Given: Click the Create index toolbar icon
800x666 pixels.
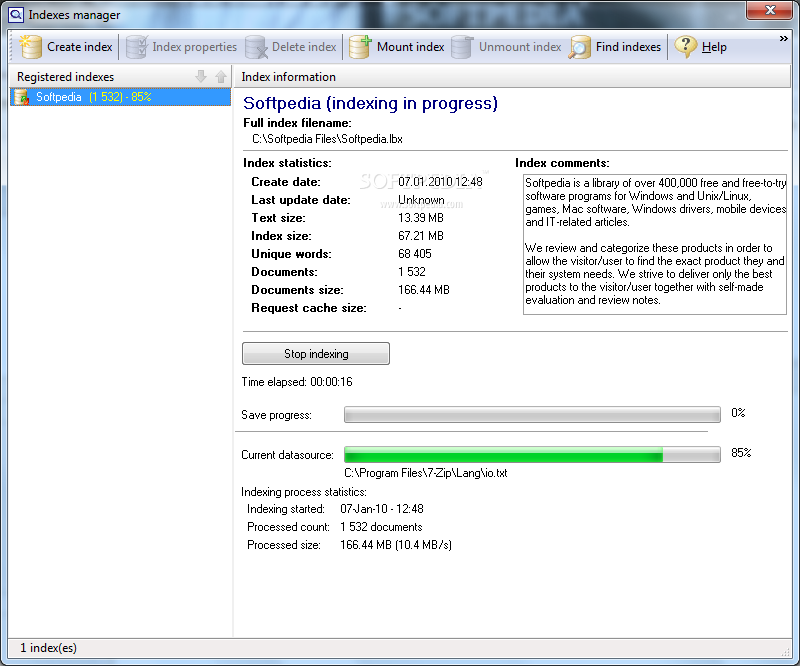Looking at the screenshot, I should [x=30, y=47].
